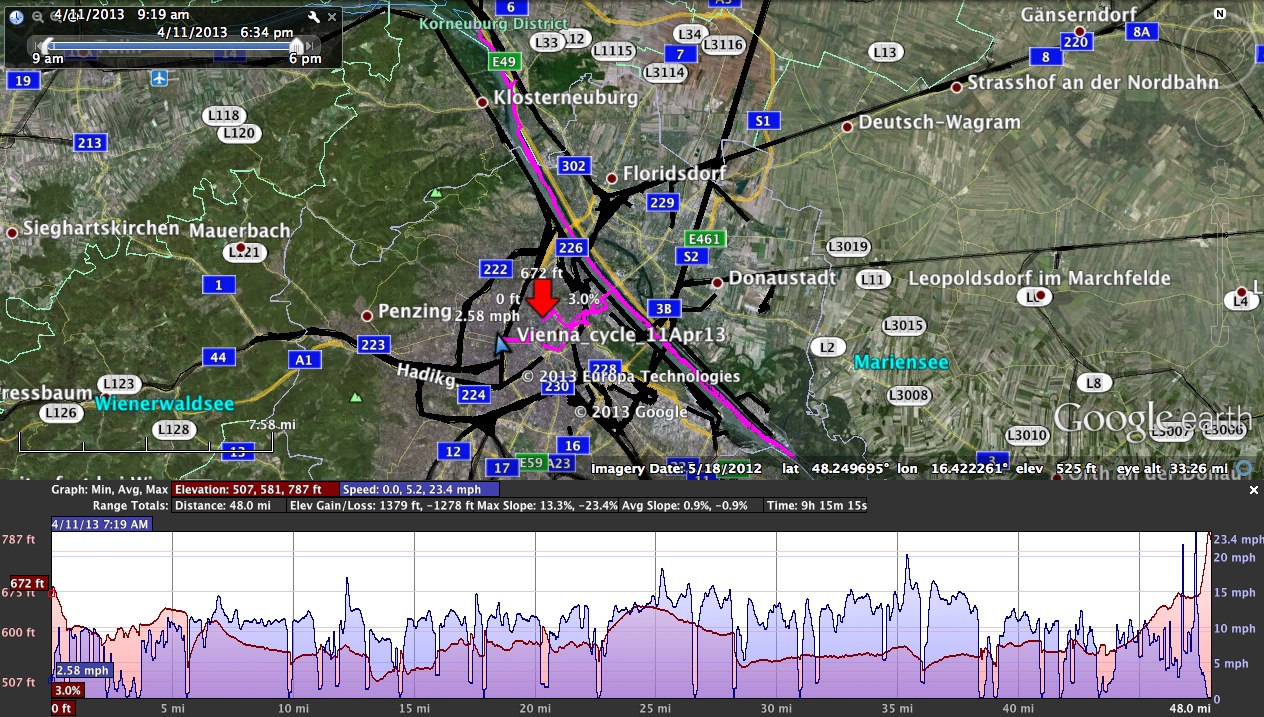This screenshot has width=1264, height=717.
Task: Click the clock icon in time slider
Action: (x=16, y=16)
